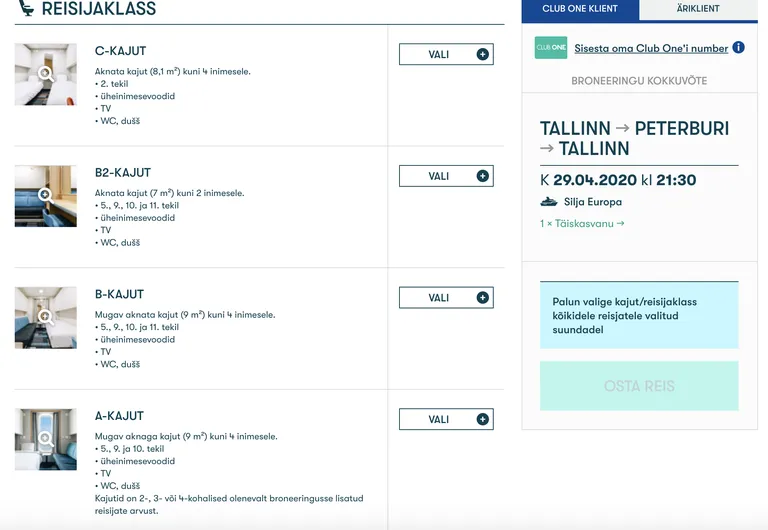Expand the 1 × Täiskasvanu passenger link
Image resolution: width=768 pixels, height=530 pixels.
[x=582, y=223]
